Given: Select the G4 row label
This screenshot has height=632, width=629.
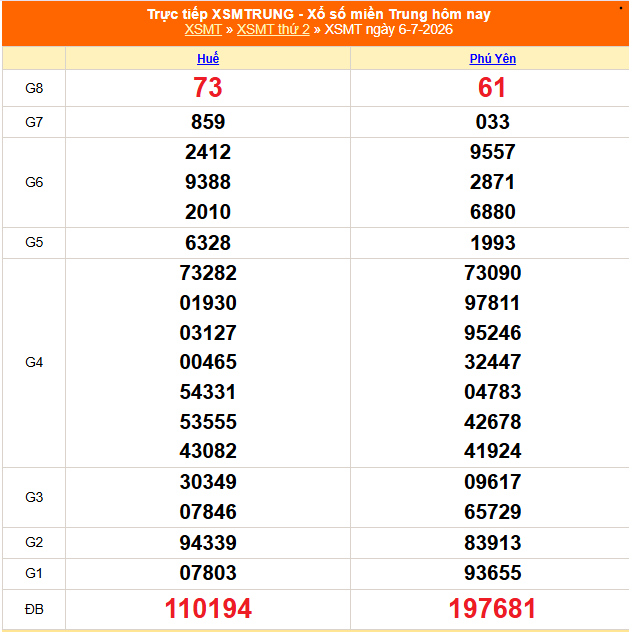Looking at the screenshot, I should [x=34, y=362].
